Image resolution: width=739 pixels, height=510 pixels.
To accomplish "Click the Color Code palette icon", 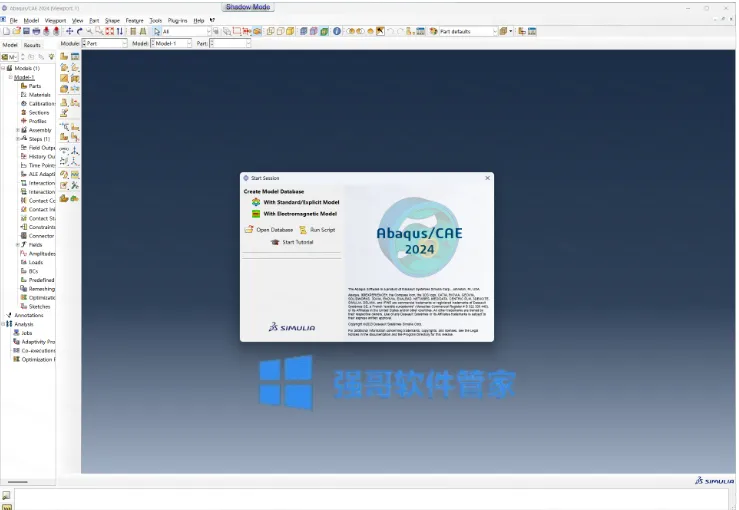I will click(433, 31).
